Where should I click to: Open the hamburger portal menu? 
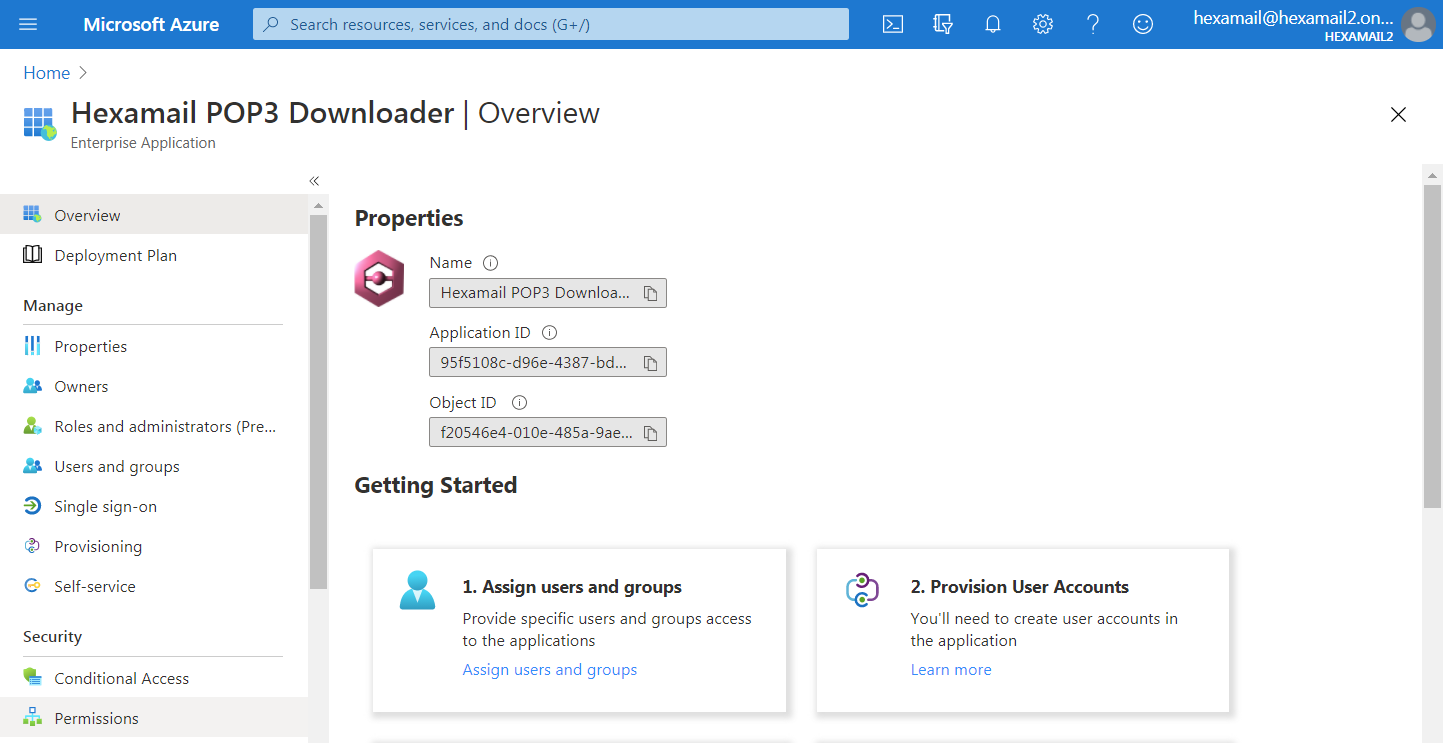[28, 24]
